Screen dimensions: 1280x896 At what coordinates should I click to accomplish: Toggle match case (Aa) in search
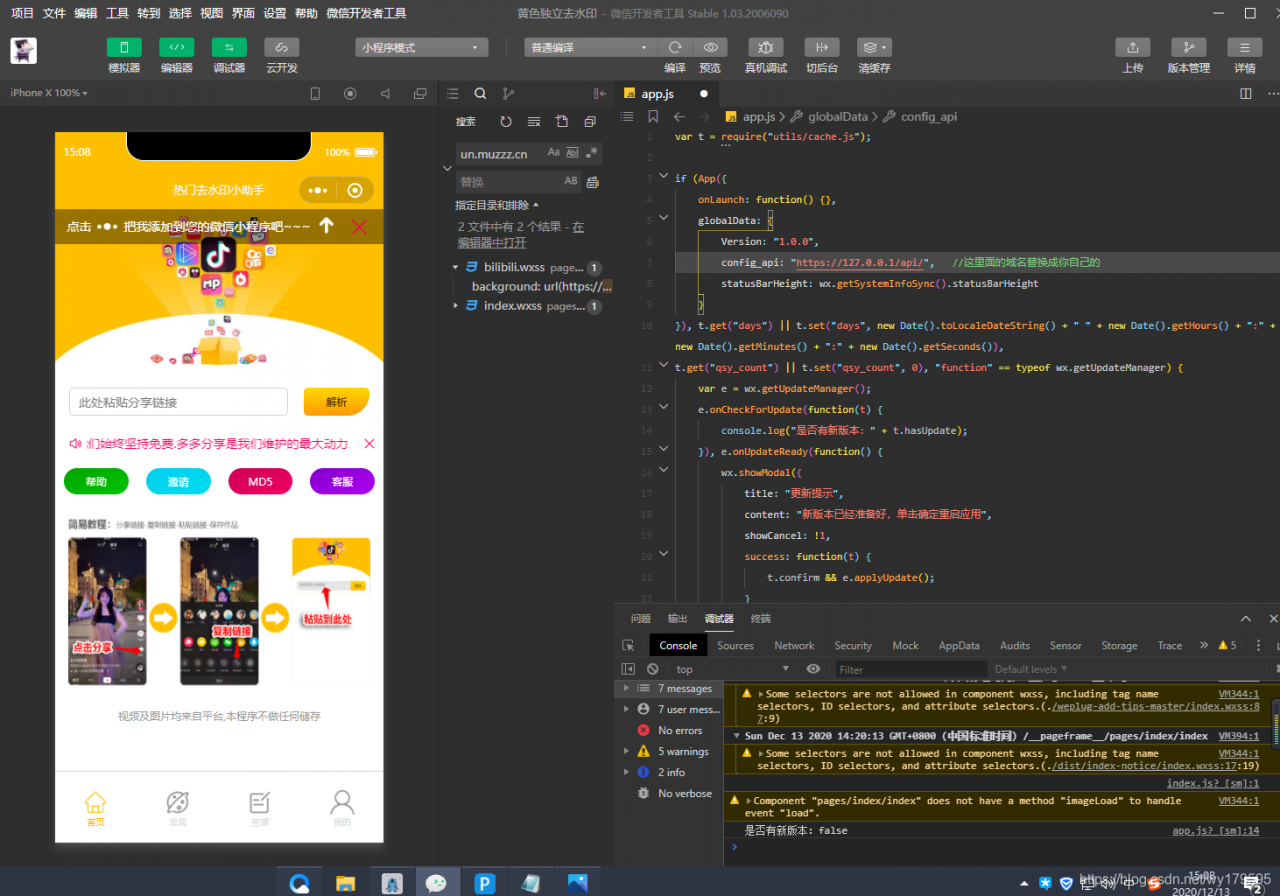coord(553,153)
